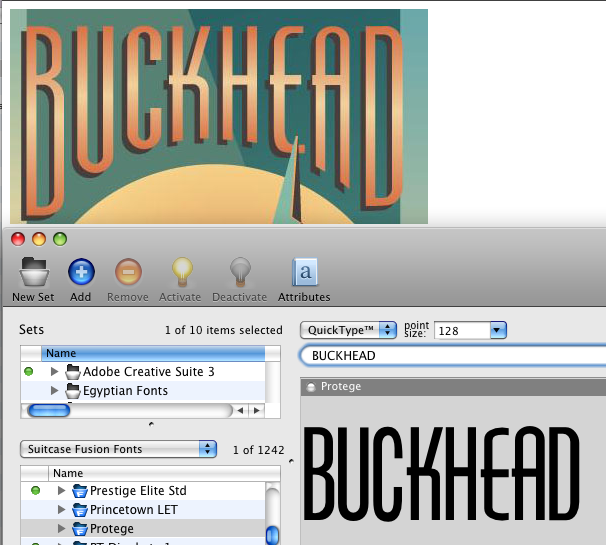This screenshot has width=606, height=545.
Task: Select the Adobe Creative Suite 3 row
Action: [x=143, y=371]
